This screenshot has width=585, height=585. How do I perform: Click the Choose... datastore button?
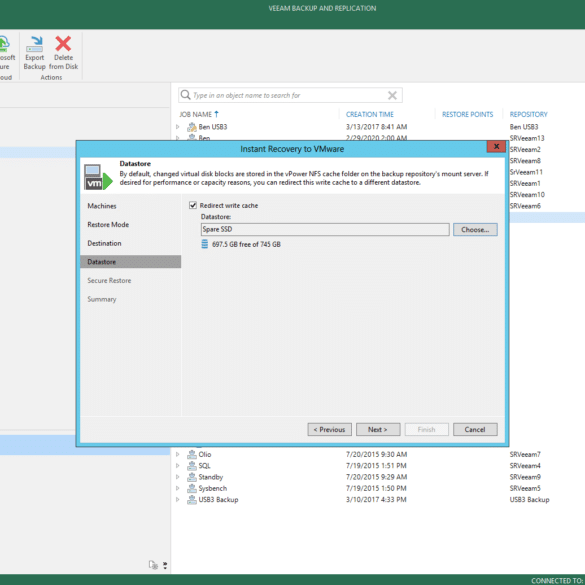click(x=475, y=229)
